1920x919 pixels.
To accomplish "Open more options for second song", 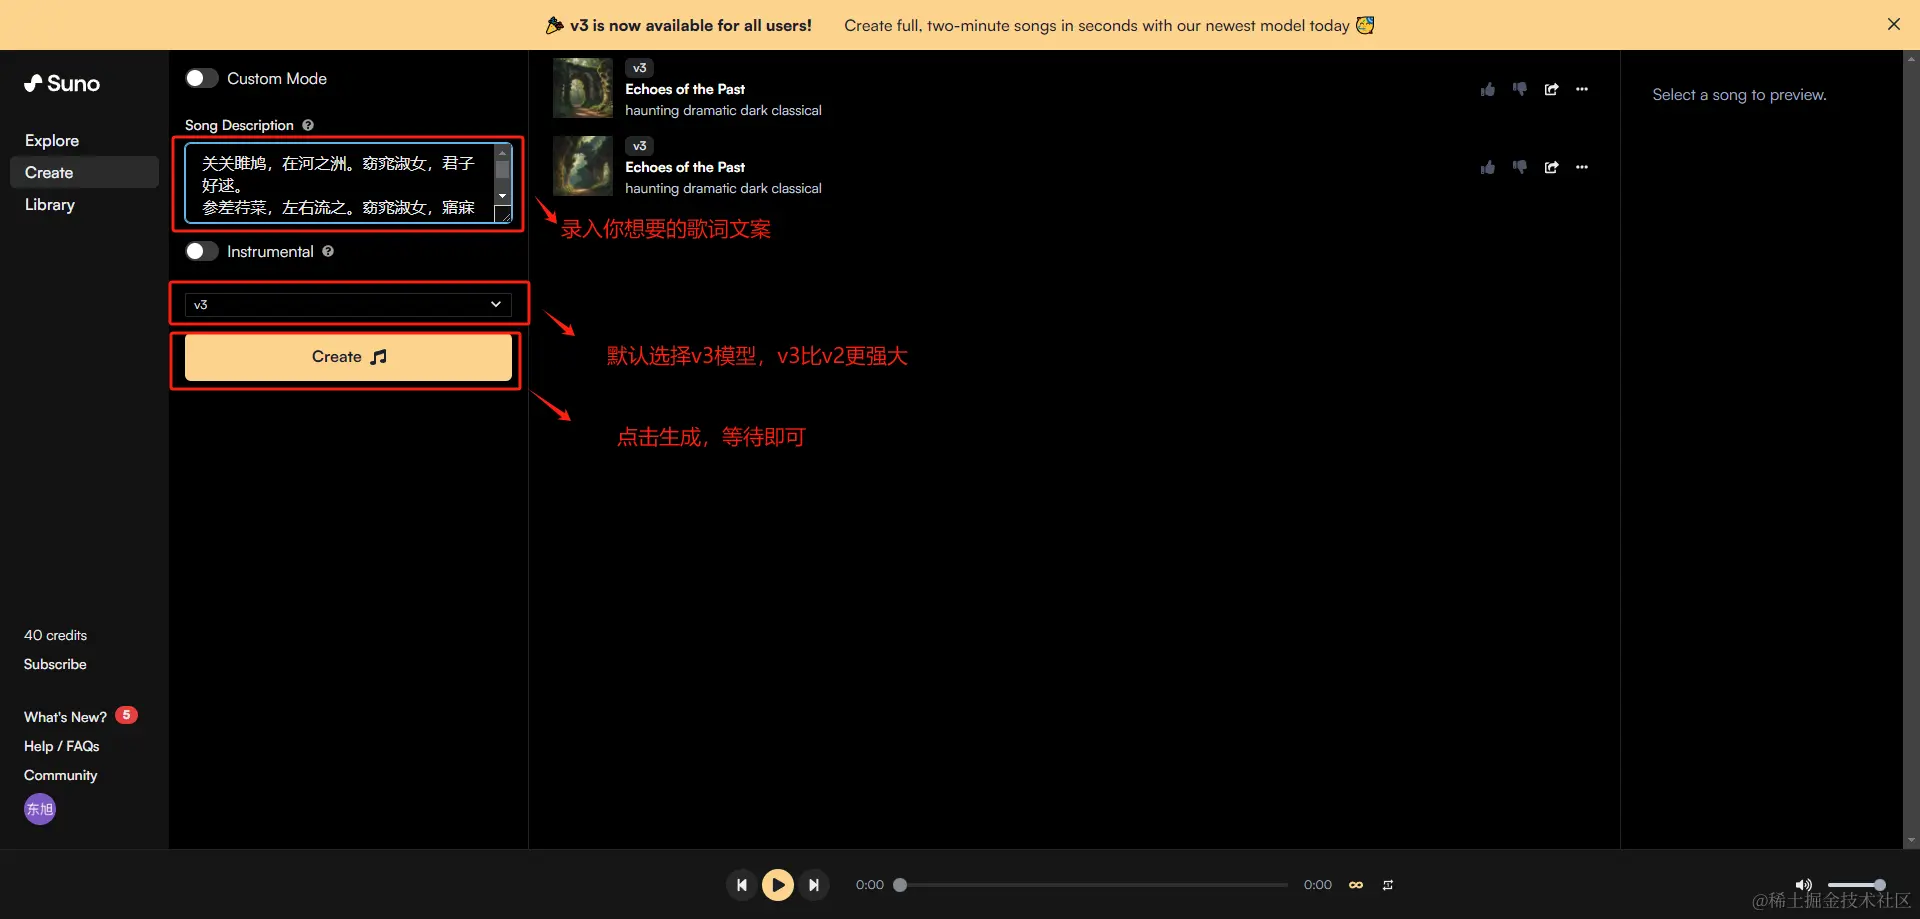I will [1582, 167].
